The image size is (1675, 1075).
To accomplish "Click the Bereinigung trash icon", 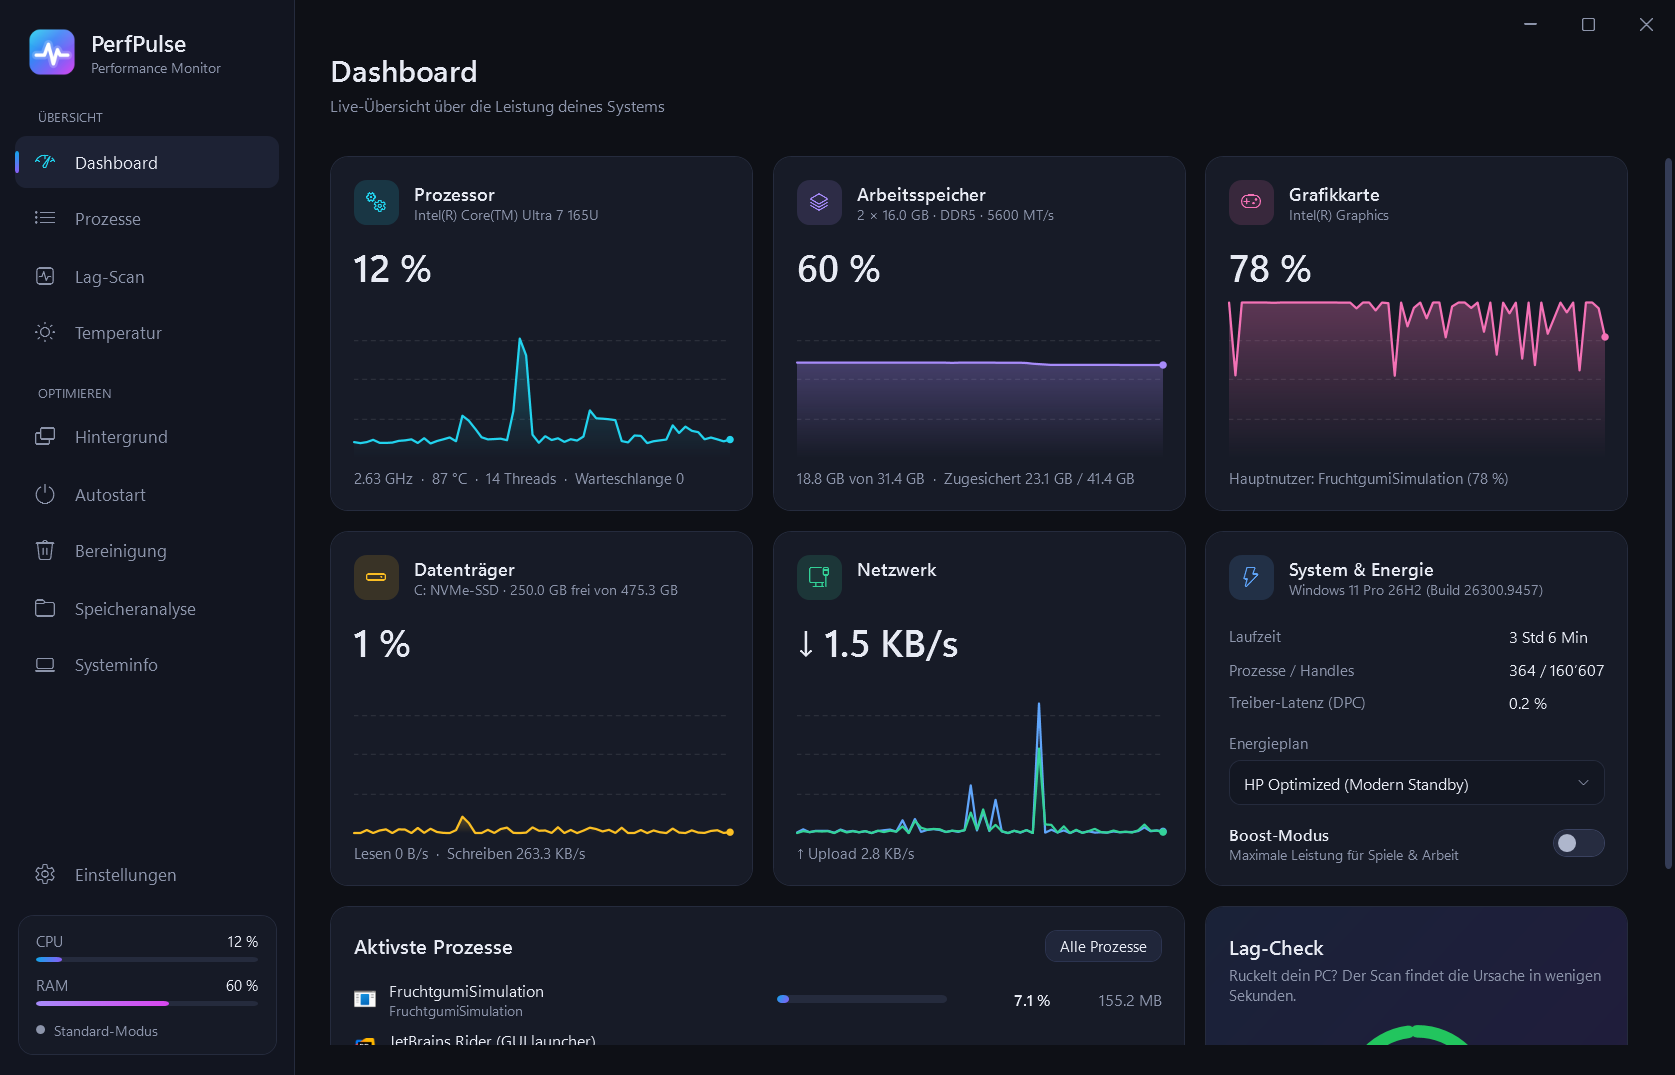I will tap(45, 550).
